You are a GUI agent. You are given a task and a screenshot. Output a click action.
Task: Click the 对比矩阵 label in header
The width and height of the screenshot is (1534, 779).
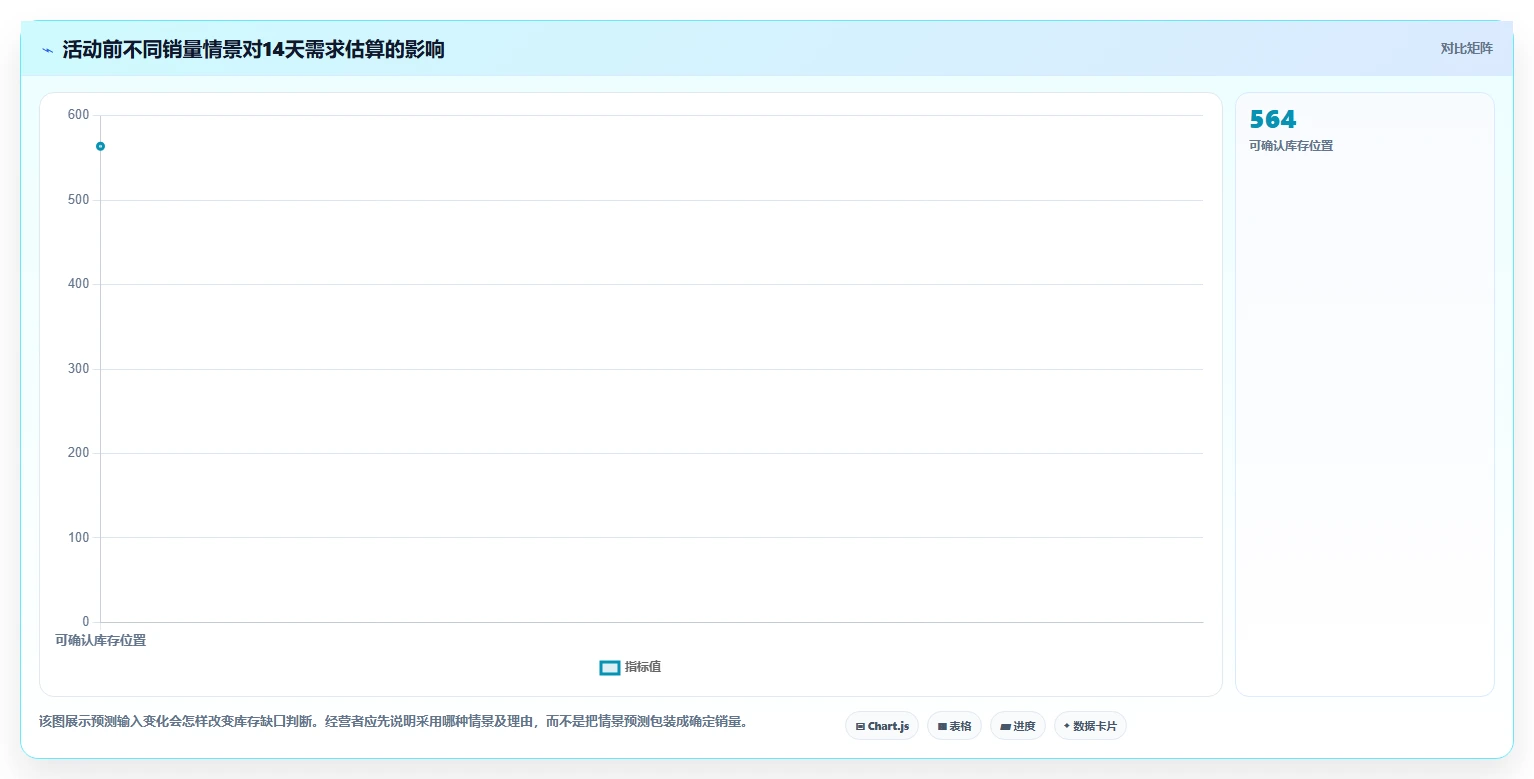click(1466, 48)
